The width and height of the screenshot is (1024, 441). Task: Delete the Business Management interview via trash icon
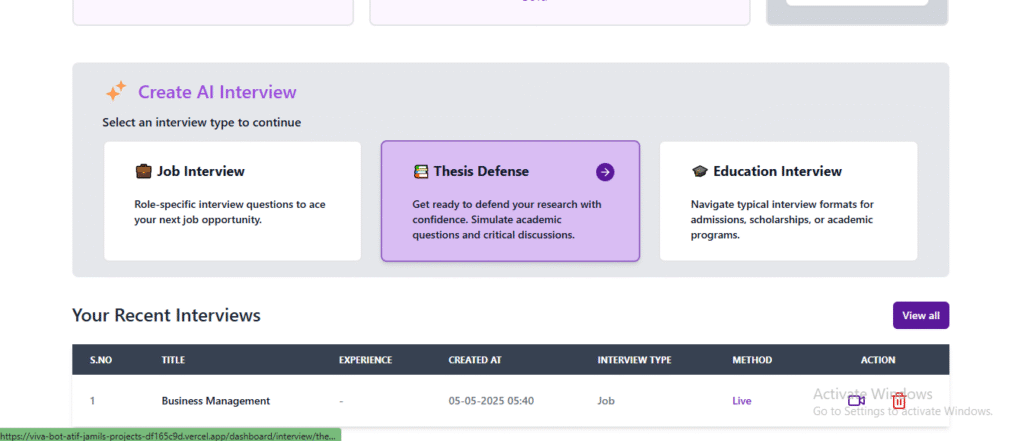899,401
